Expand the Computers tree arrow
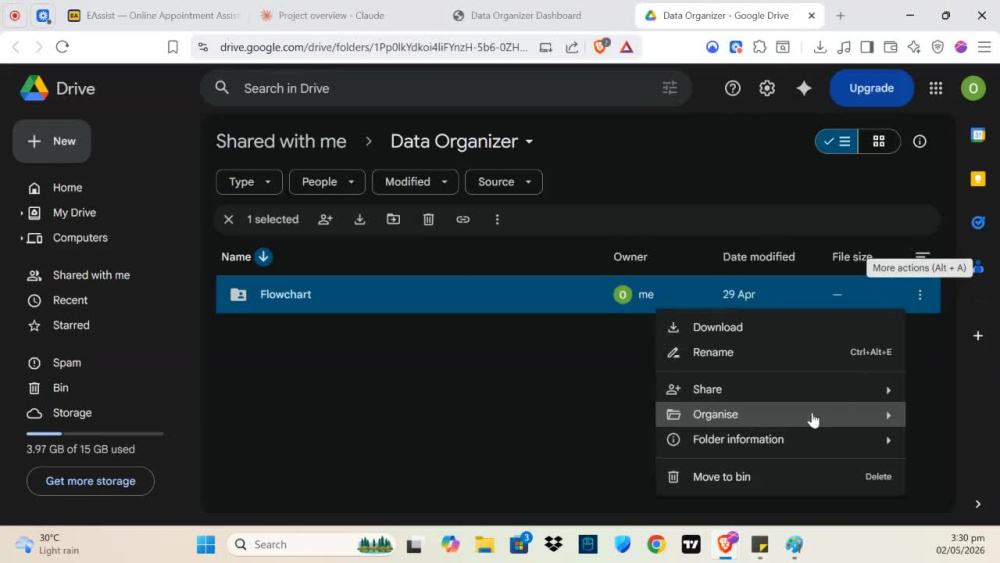Viewport: 1000px width, 563px height. coord(22,238)
